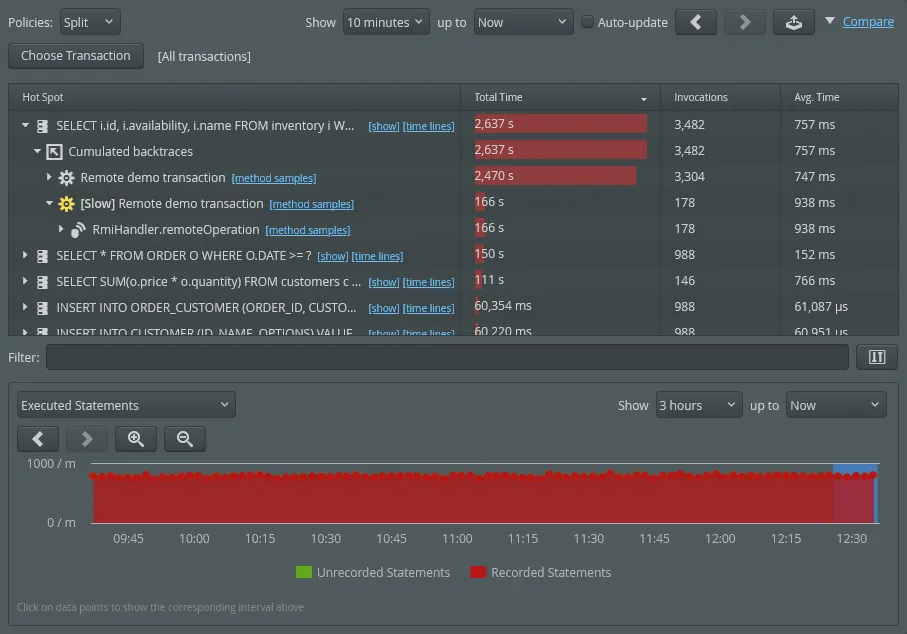The height and width of the screenshot is (634, 907).
Task: Collapse the SELECT i.id inventory hot spot row
Action: 25,125
